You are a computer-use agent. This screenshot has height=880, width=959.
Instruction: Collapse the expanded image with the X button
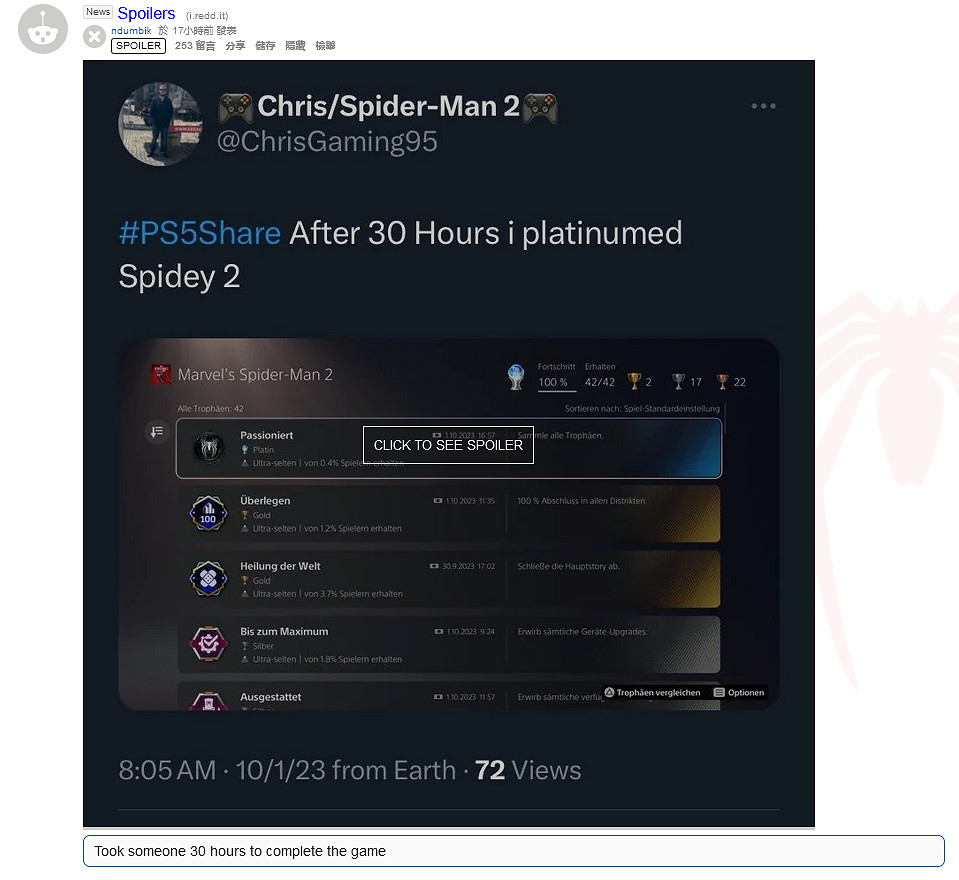pos(94,37)
